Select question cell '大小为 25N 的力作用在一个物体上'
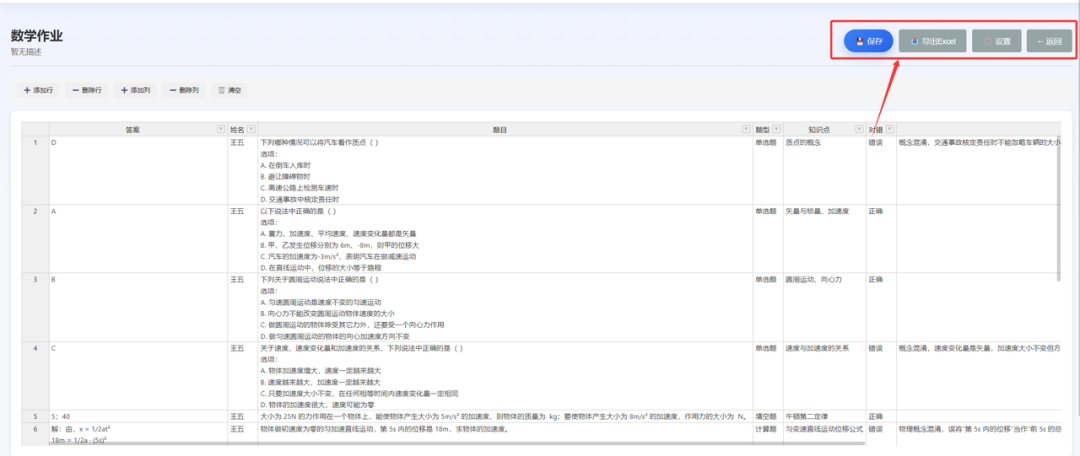Screen dimensions: 1080x456 pos(505,417)
